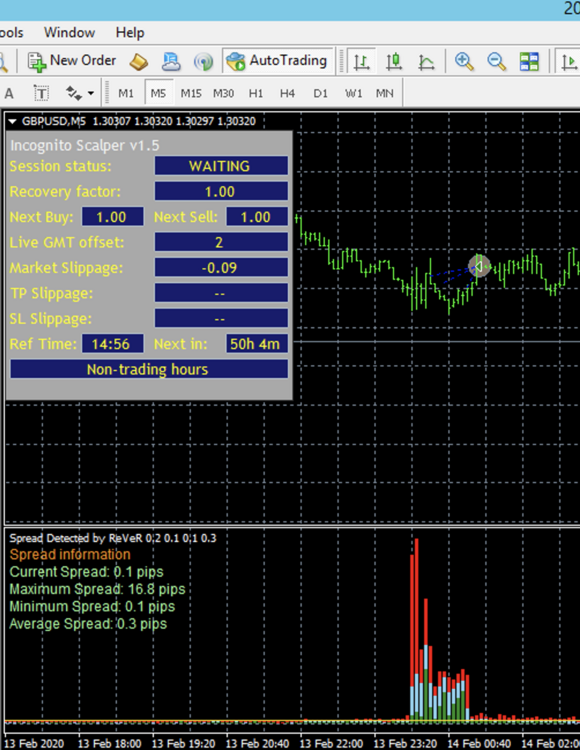Click the Current Spread: 0.1 pips line

[87, 572]
